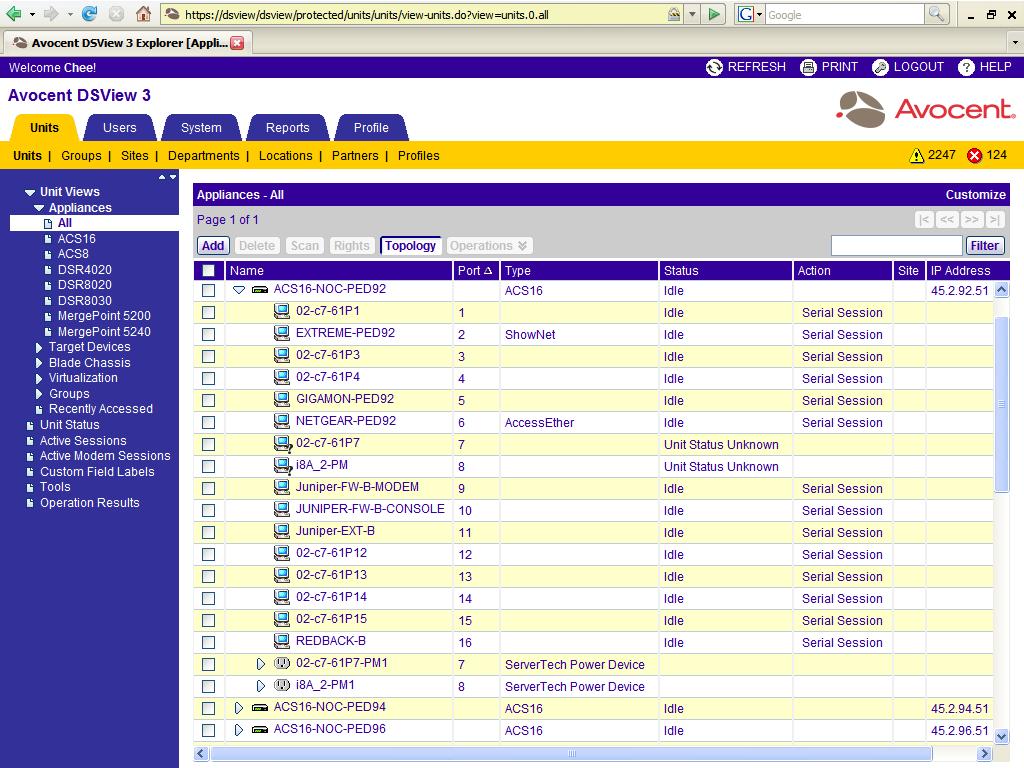Image resolution: width=1024 pixels, height=768 pixels.
Task: Check the ACS16-NOC-PED92 row checkbox
Action: tap(208, 290)
